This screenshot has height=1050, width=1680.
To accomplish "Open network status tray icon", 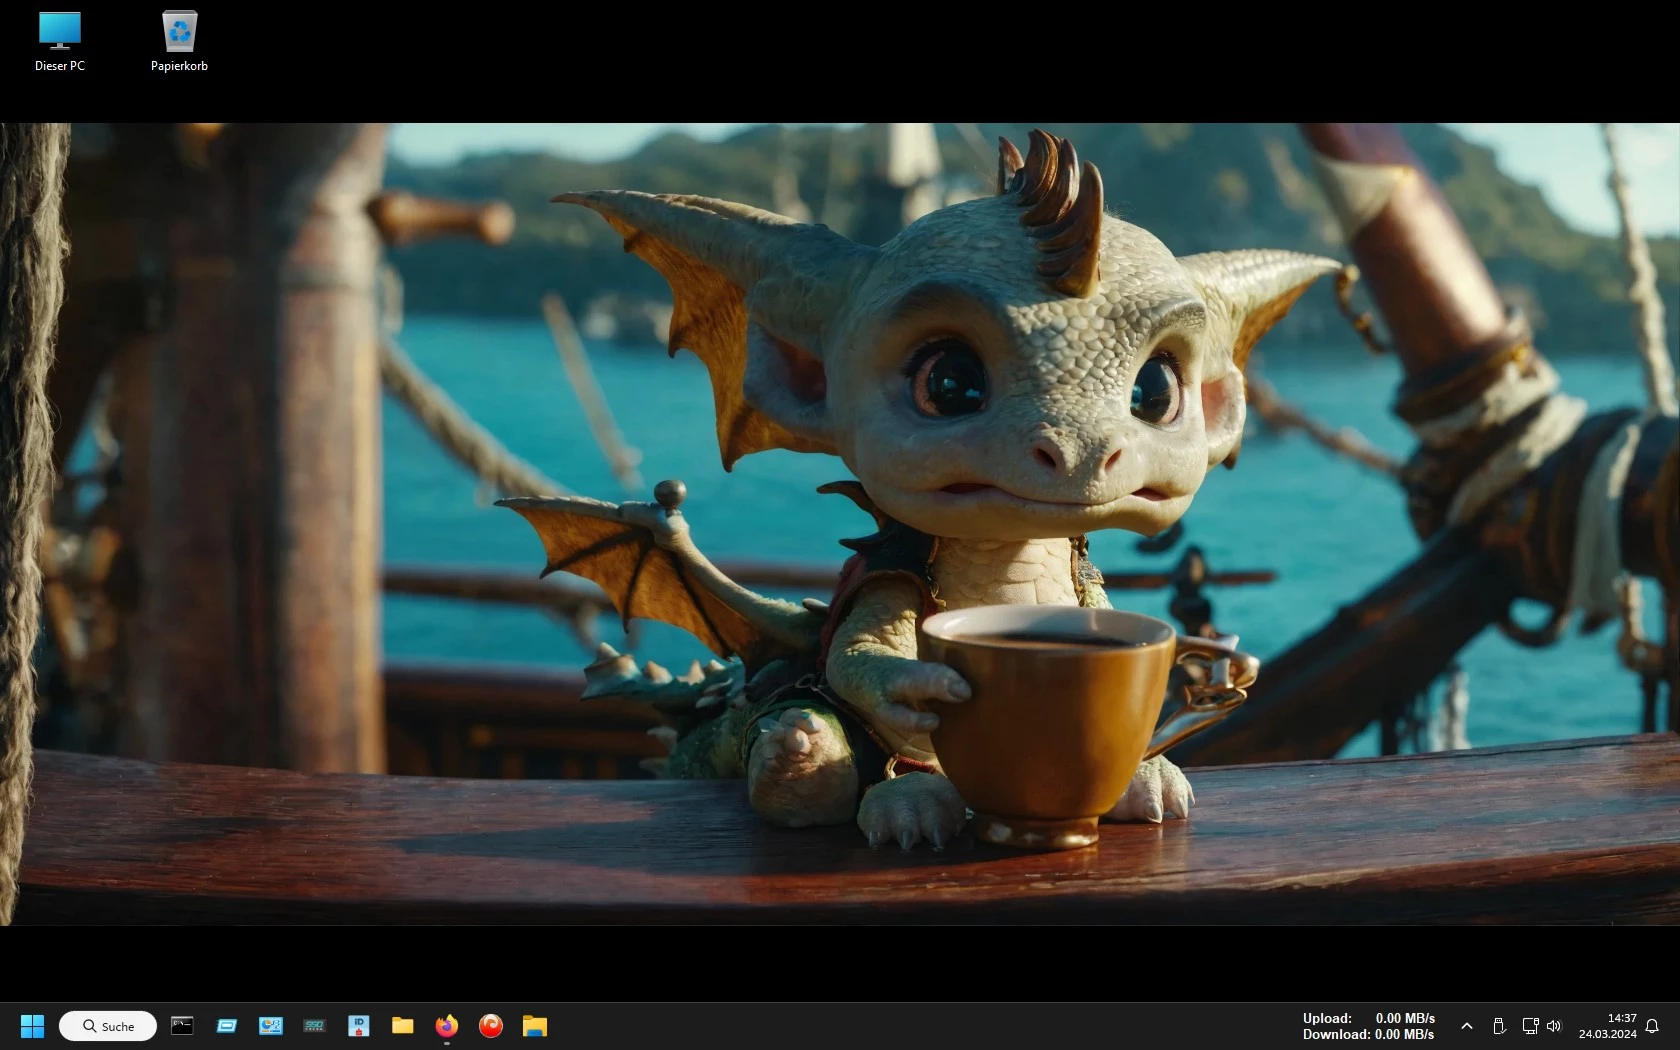I will [x=1530, y=1026].
